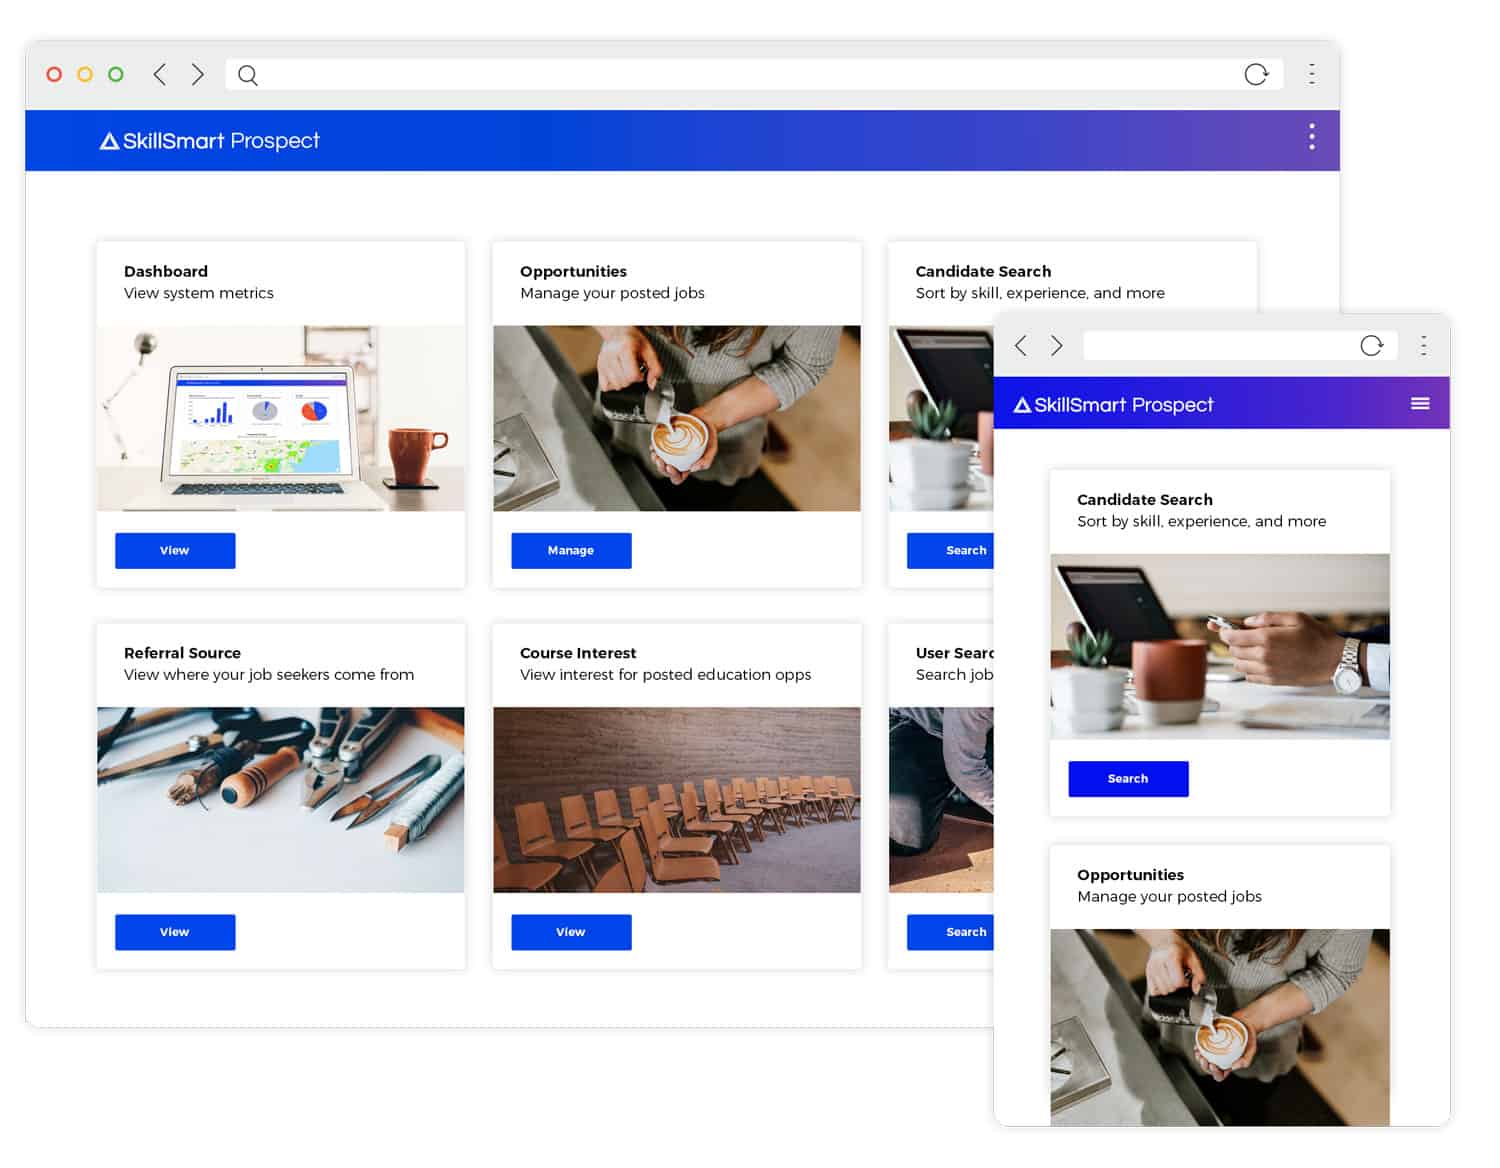Click the address bar in the small mobile browser
Viewport: 1500px width, 1168px height.
click(x=1239, y=346)
